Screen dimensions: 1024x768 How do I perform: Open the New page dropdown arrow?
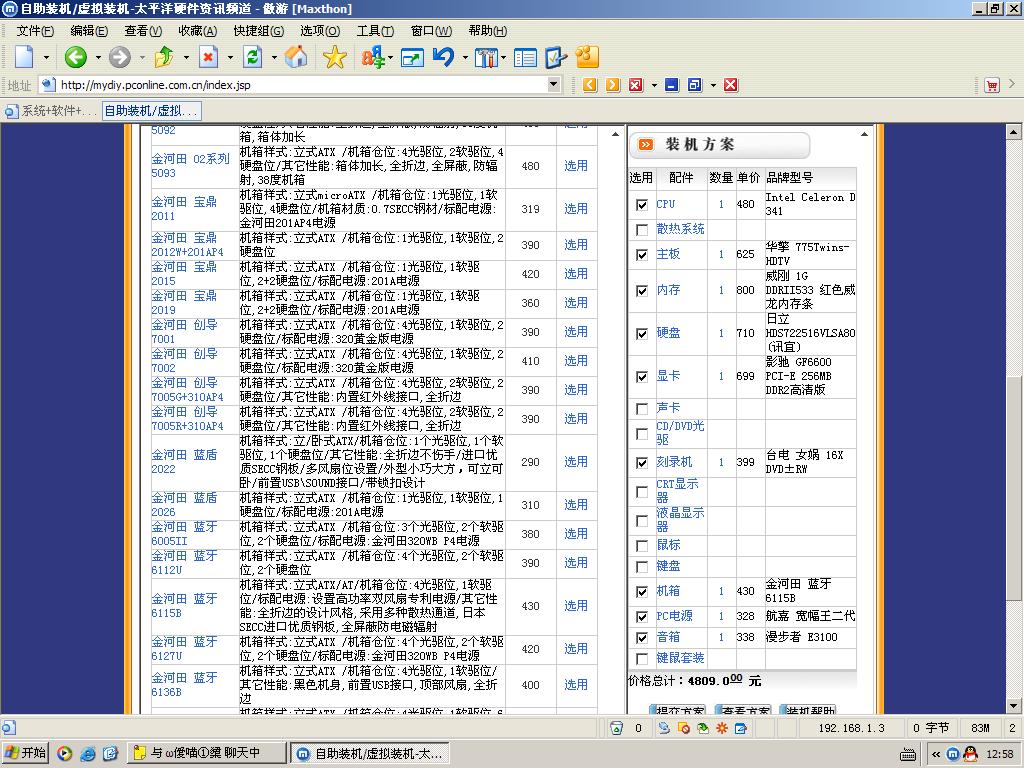pyautogui.click(x=46, y=58)
